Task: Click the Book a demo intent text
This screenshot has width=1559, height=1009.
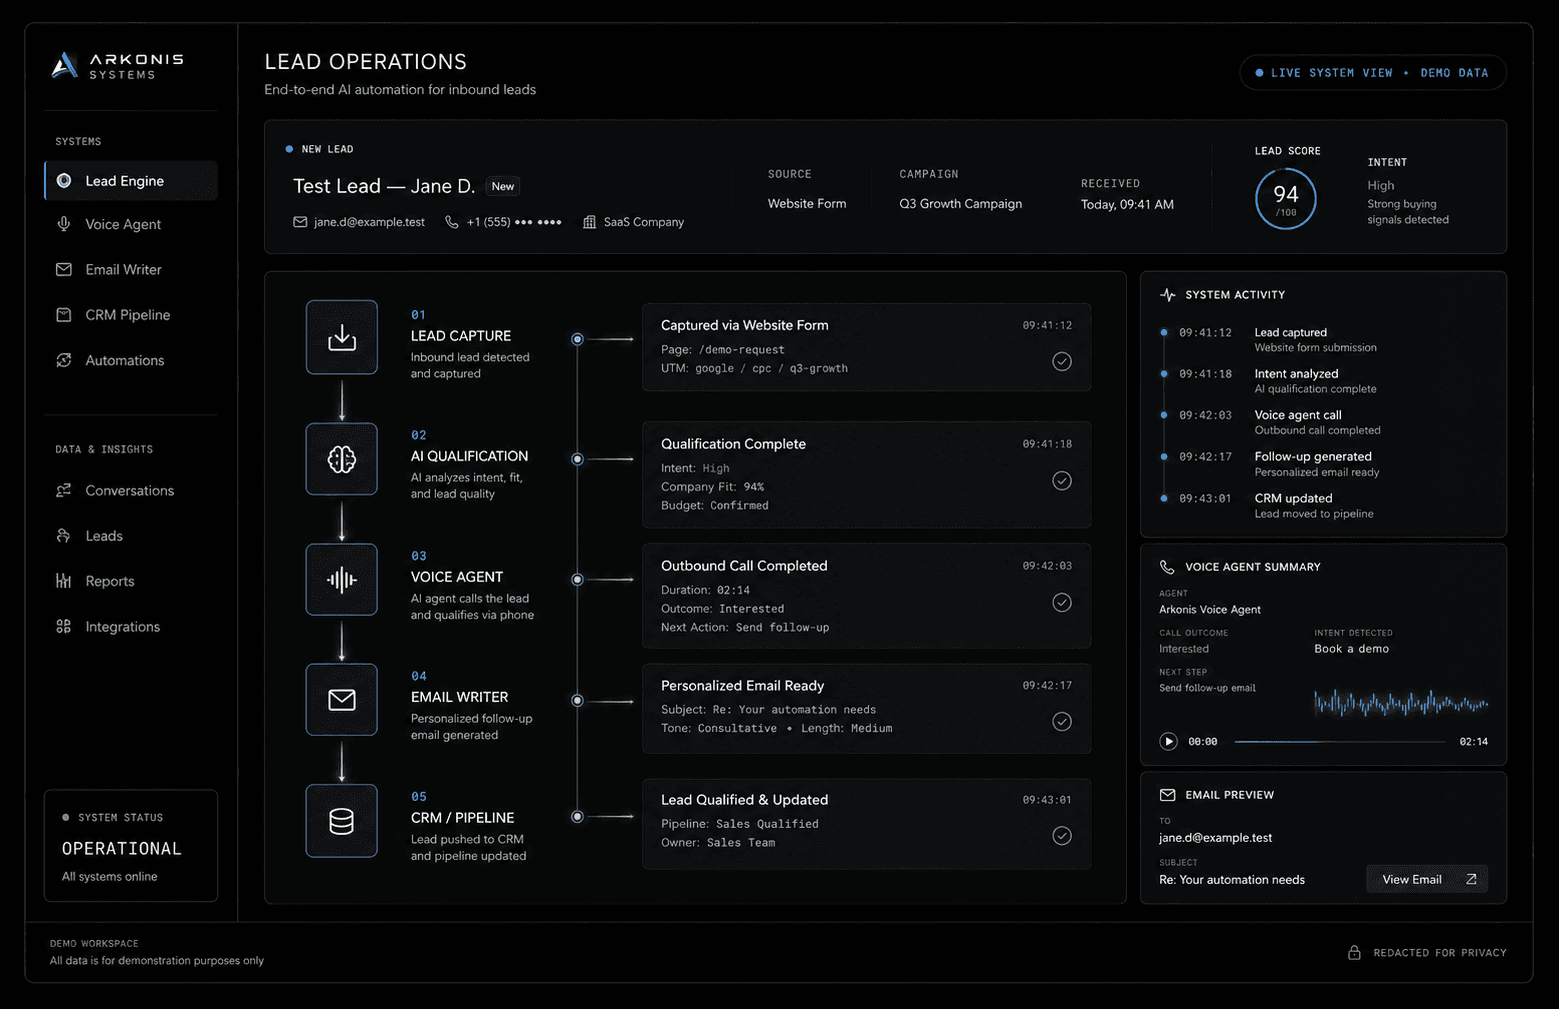Action: (1352, 649)
